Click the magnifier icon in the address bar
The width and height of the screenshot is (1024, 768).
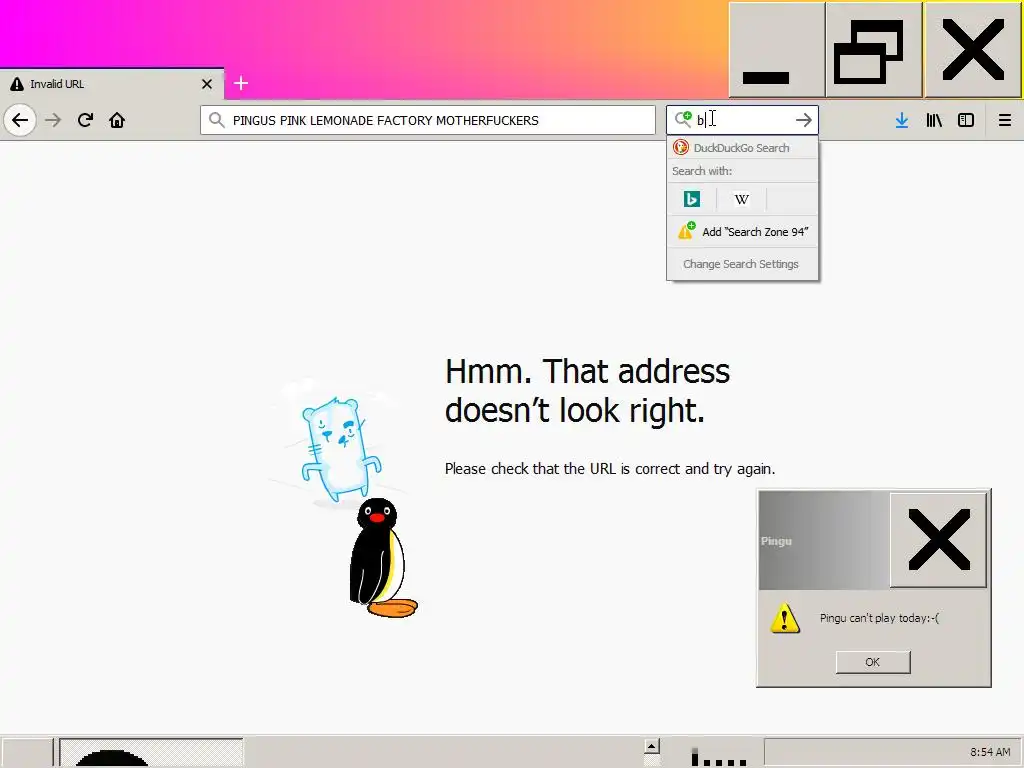pyautogui.click(x=216, y=120)
